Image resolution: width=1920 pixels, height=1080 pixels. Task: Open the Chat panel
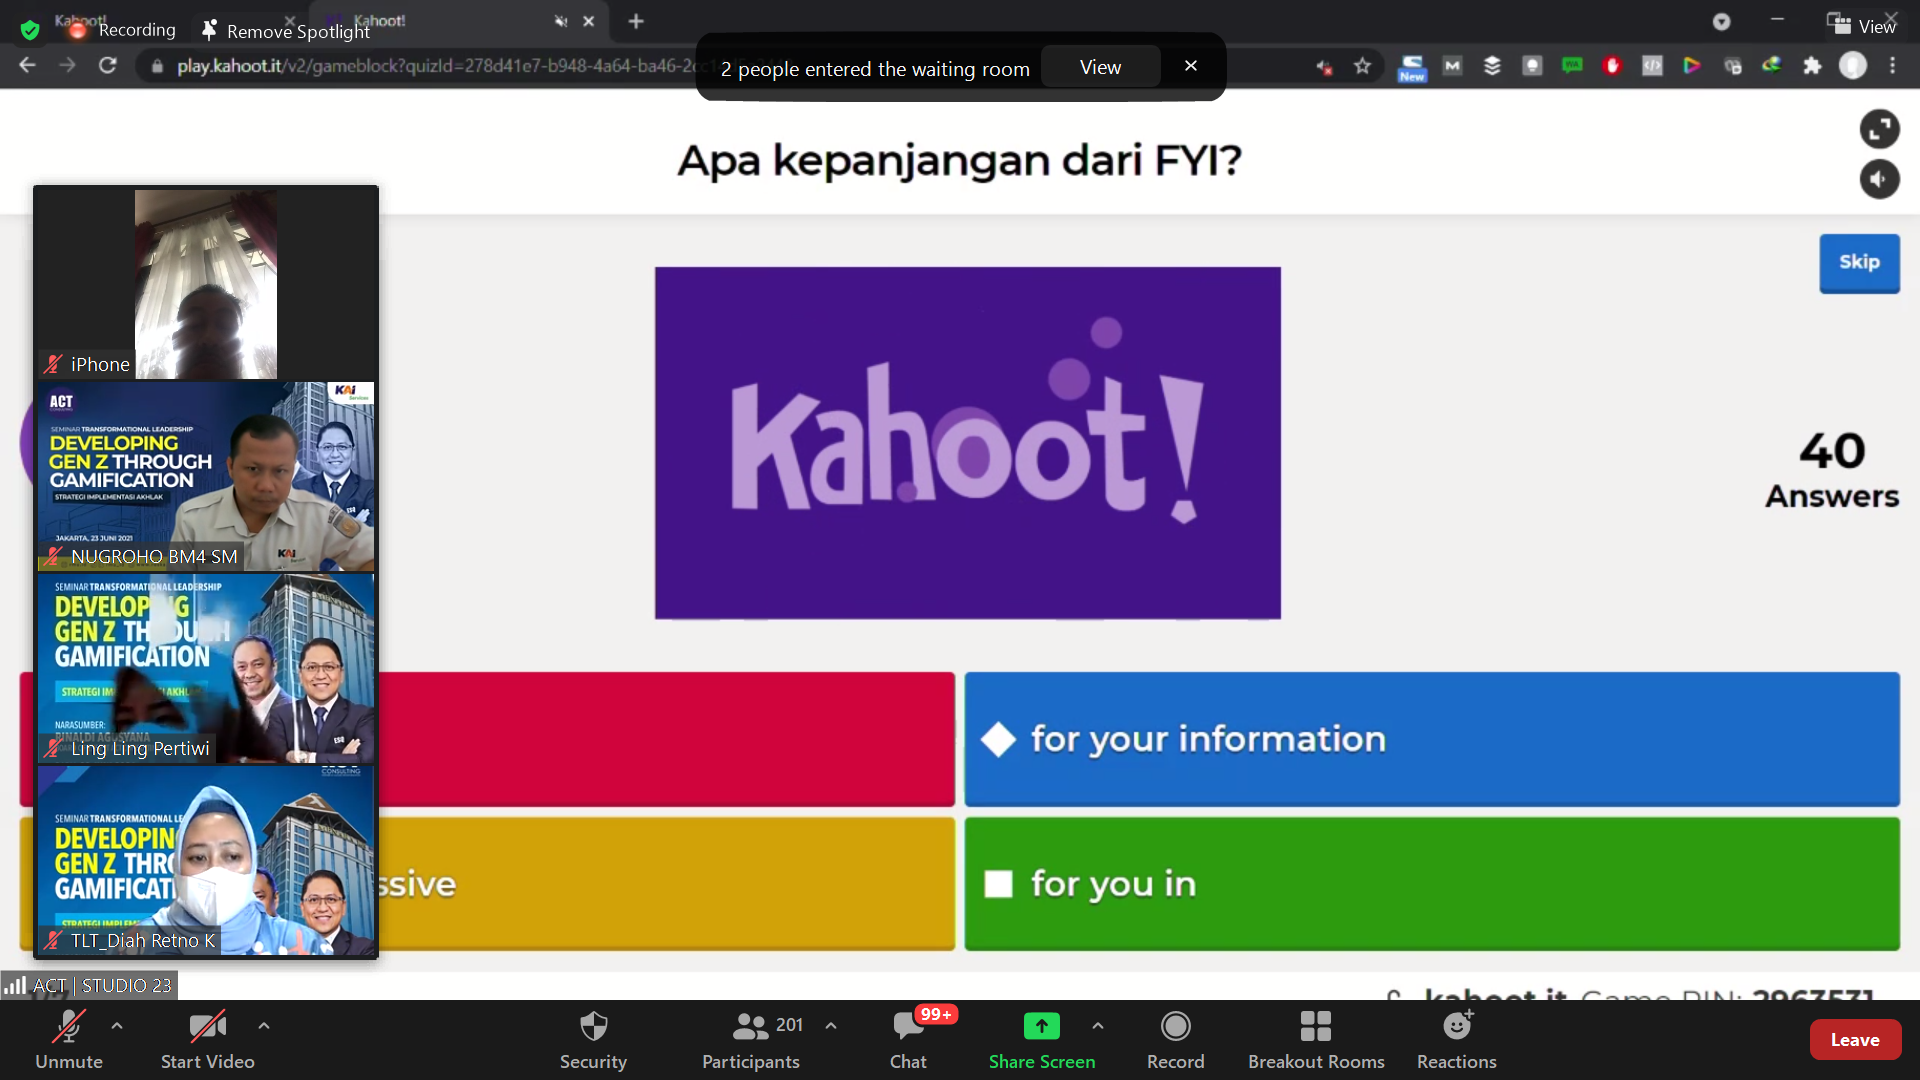908,1027
